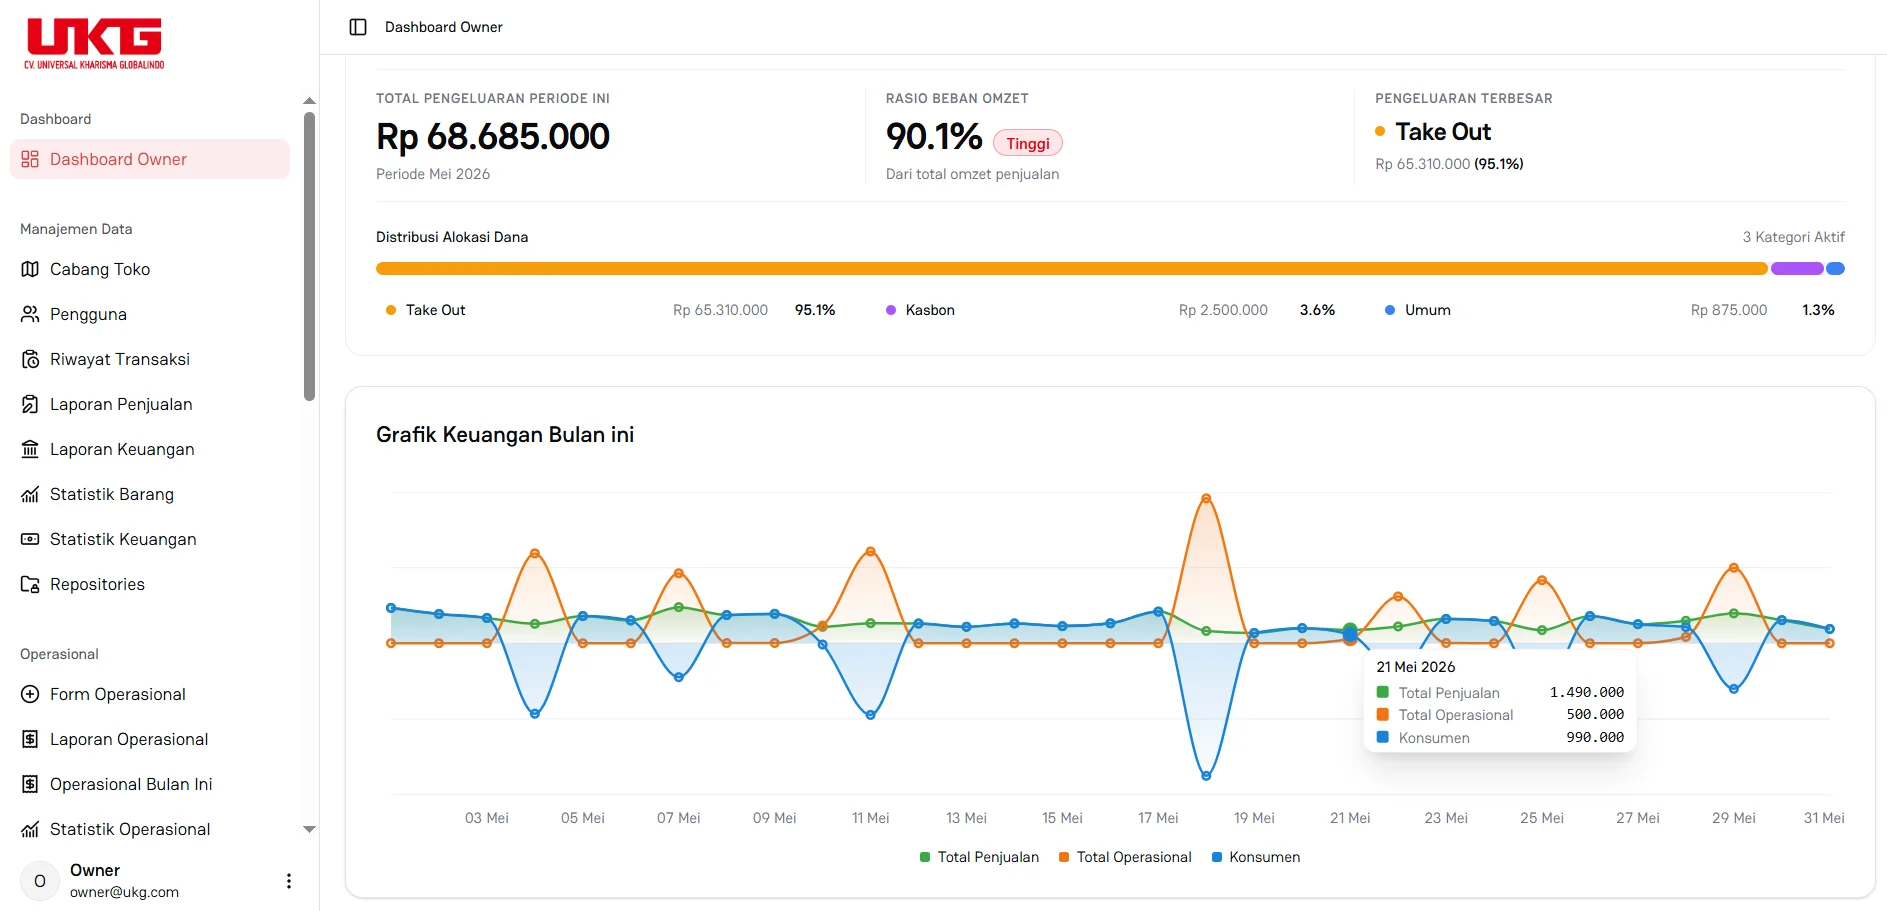Click the sidebar scroll up arrow

point(309,100)
